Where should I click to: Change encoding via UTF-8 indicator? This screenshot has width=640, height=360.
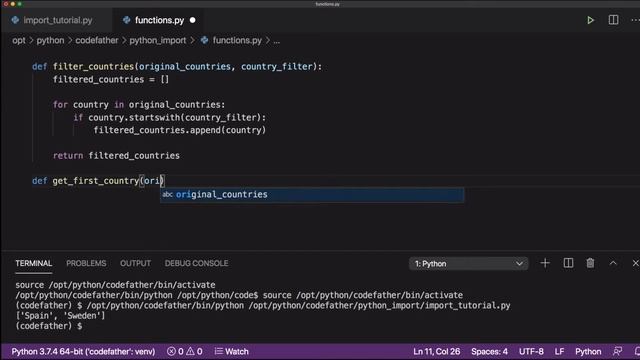[531, 351]
